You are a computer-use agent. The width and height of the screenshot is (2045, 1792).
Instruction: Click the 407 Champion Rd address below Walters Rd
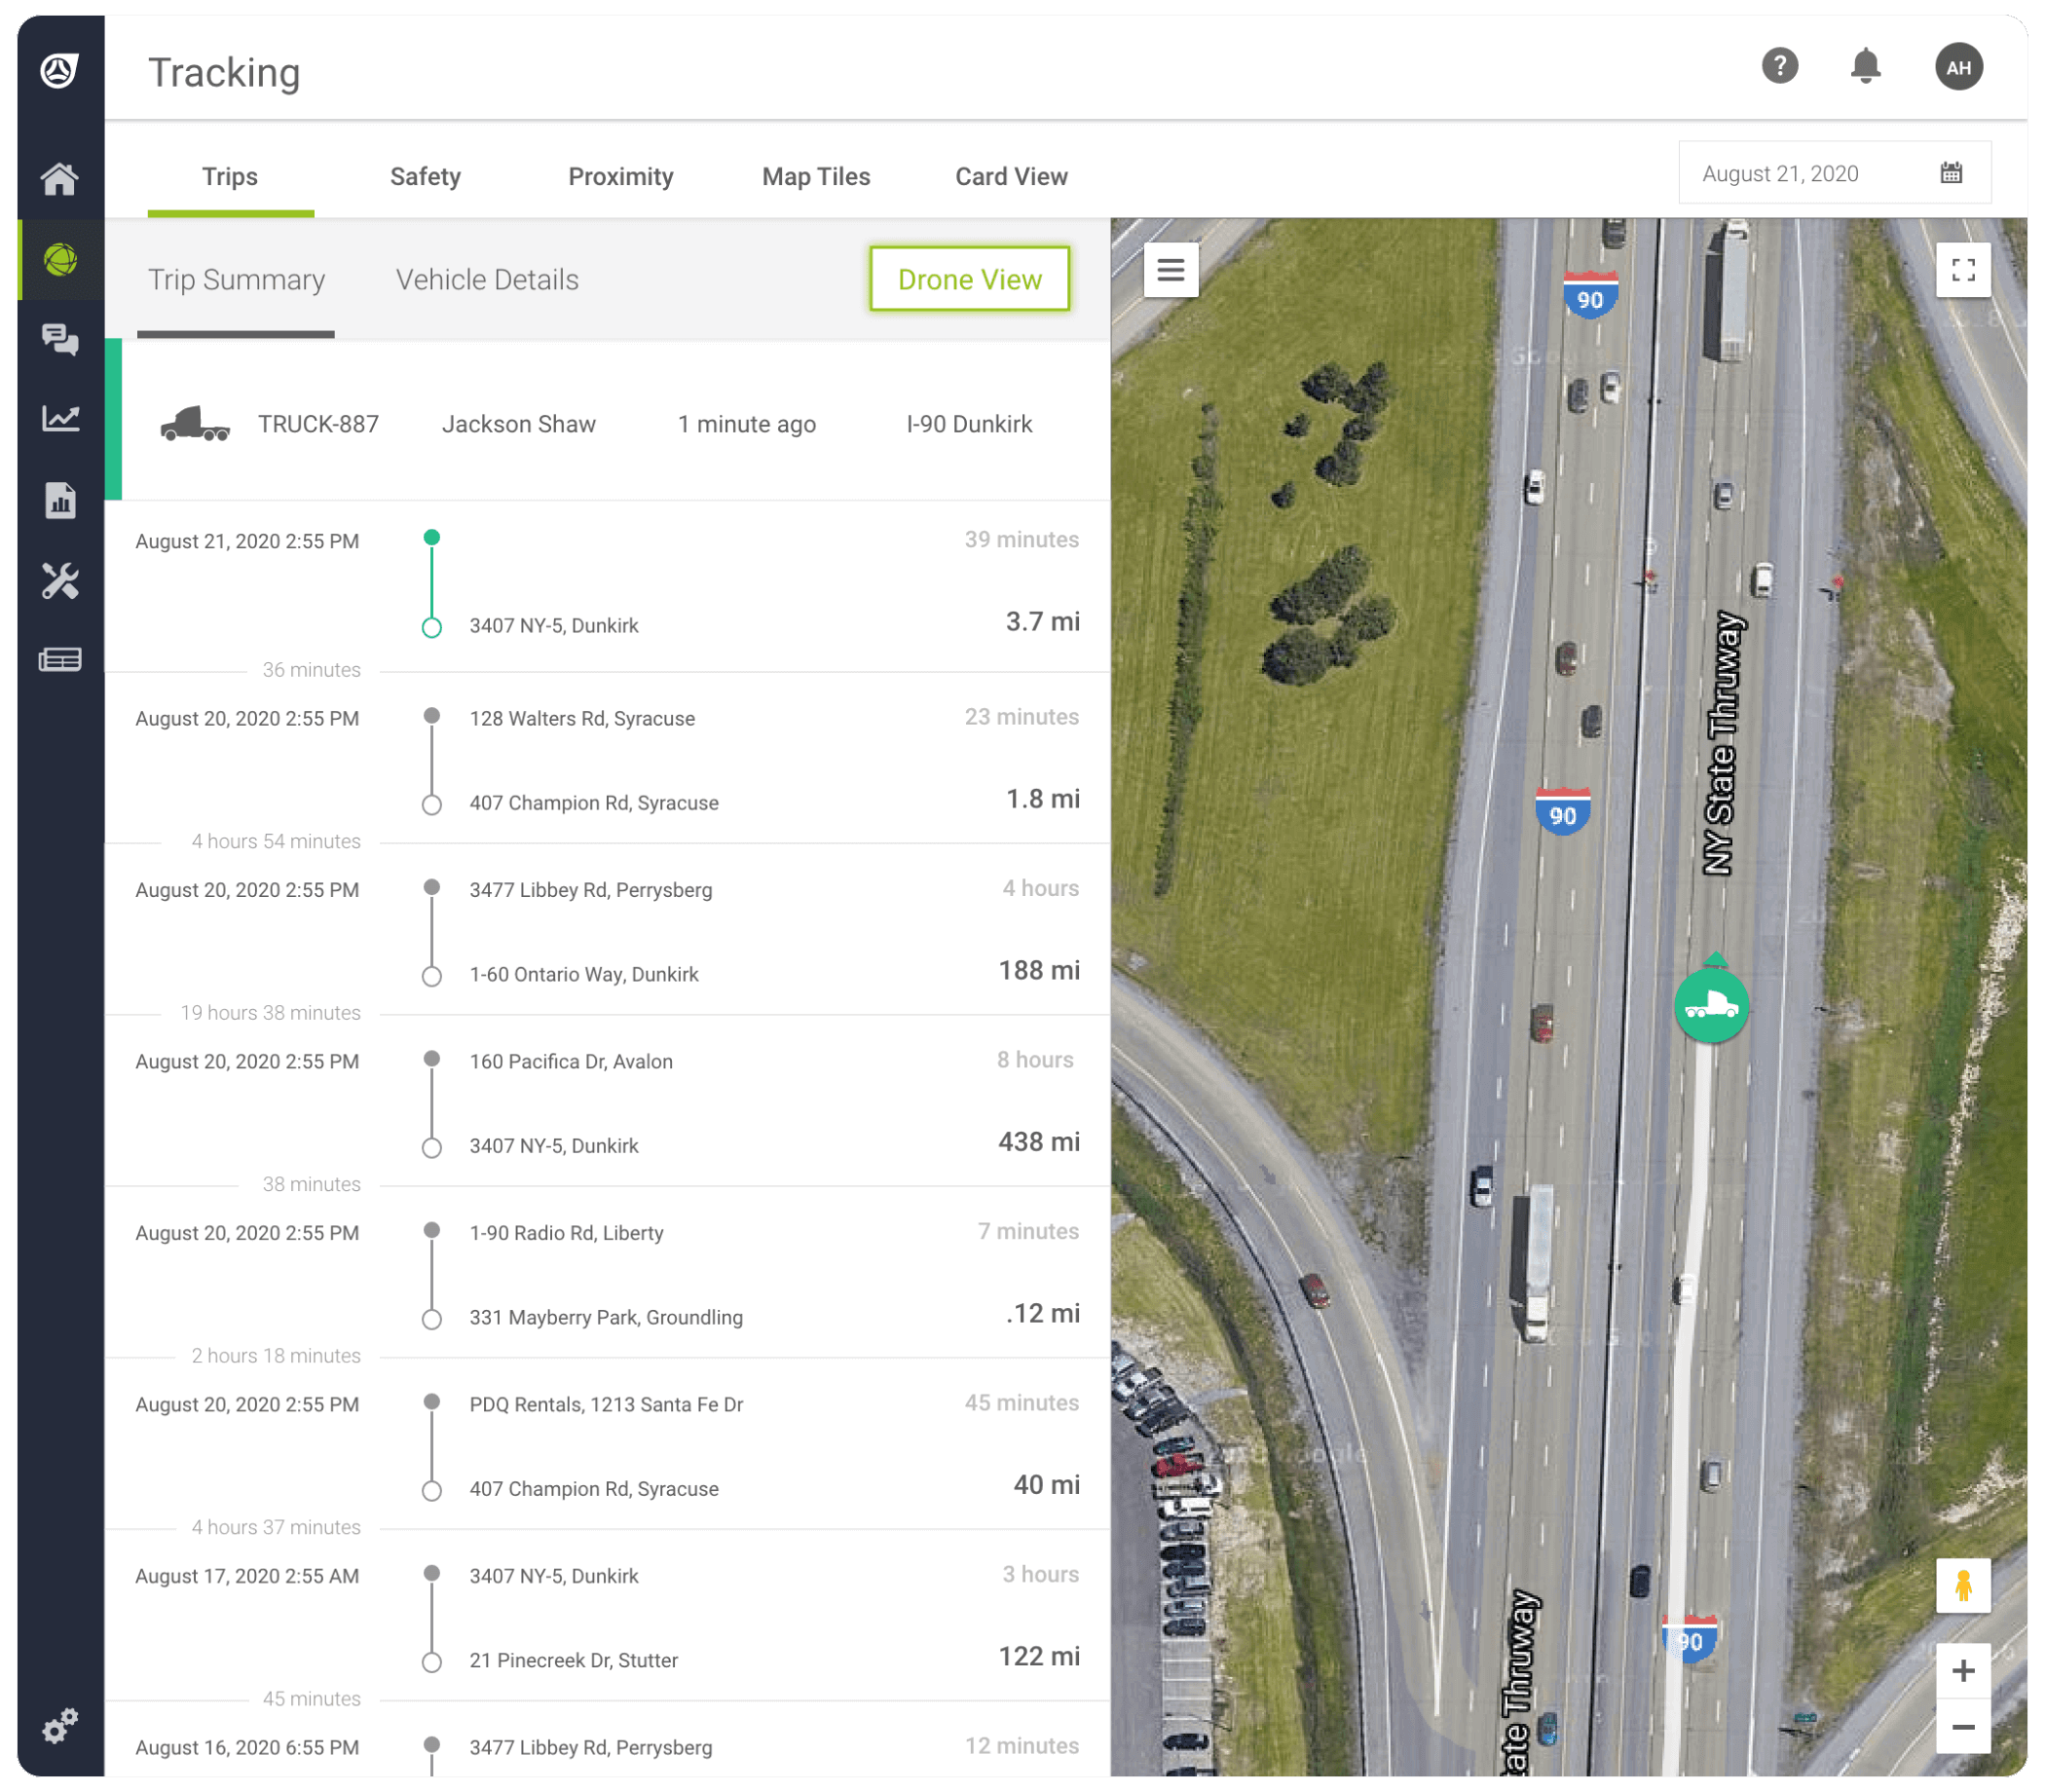594,803
